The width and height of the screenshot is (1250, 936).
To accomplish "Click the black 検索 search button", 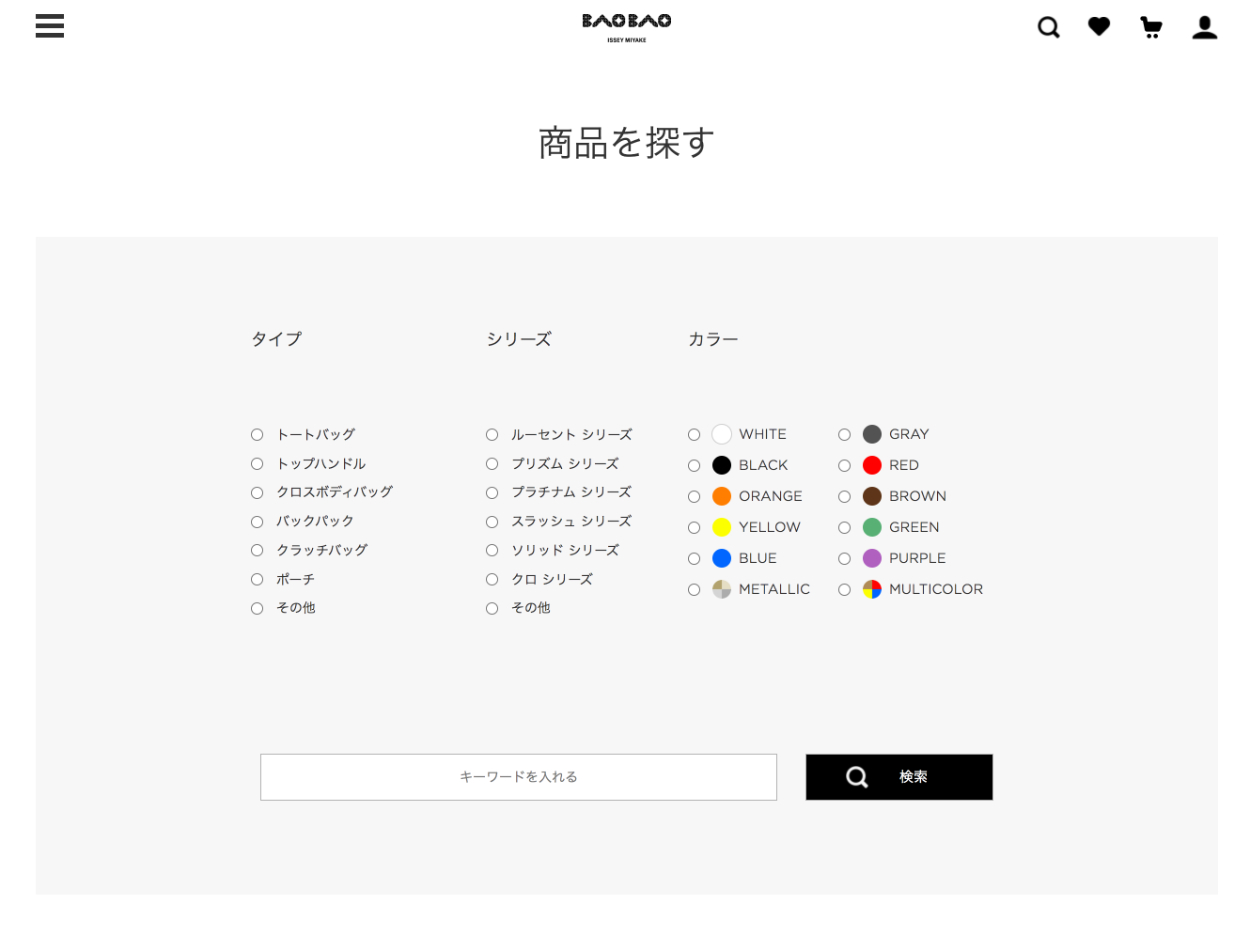I will pos(898,777).
